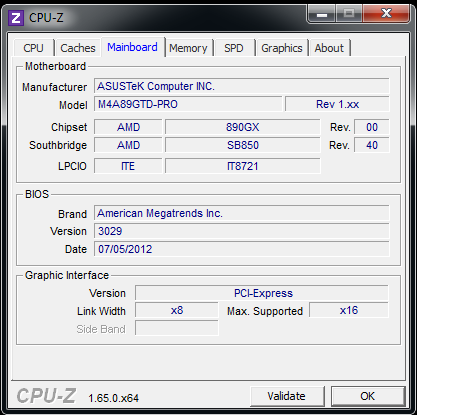The image size is (450, 415).
Task: Open the SPD tab
Action: pos(234,48)
